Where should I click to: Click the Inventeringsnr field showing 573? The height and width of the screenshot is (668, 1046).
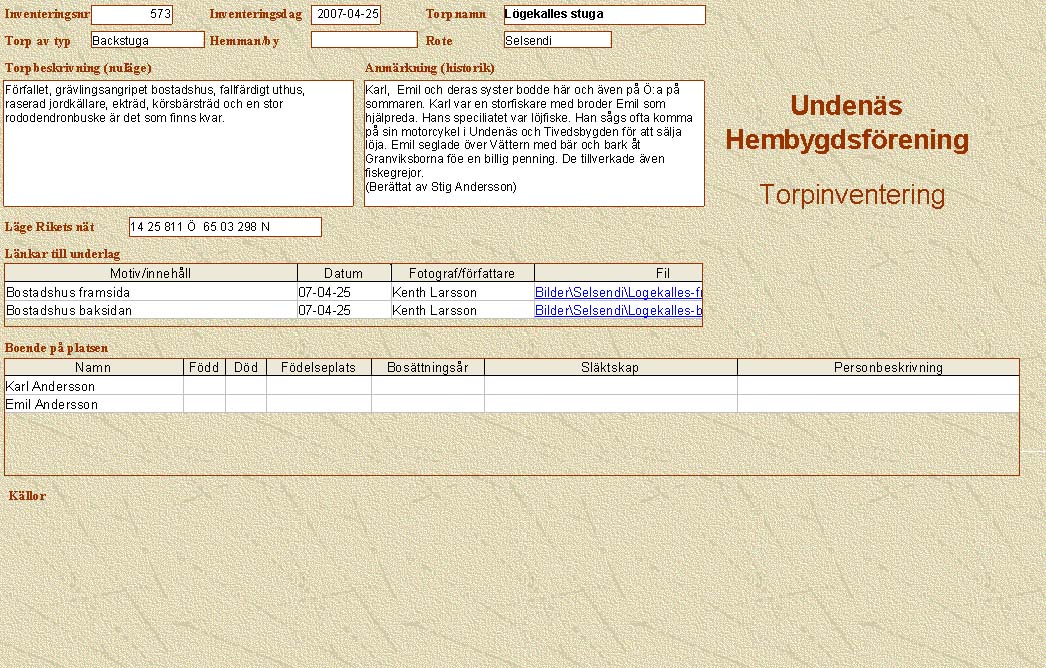tap(131, 15)
